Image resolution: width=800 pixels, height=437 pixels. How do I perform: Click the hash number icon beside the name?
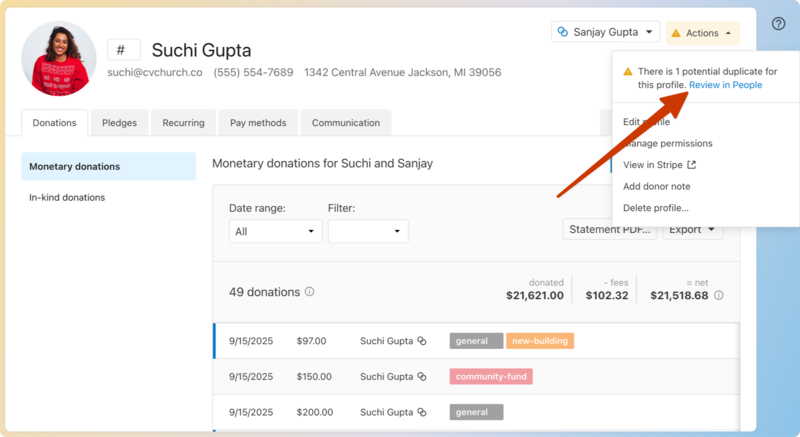coord(123,50)
